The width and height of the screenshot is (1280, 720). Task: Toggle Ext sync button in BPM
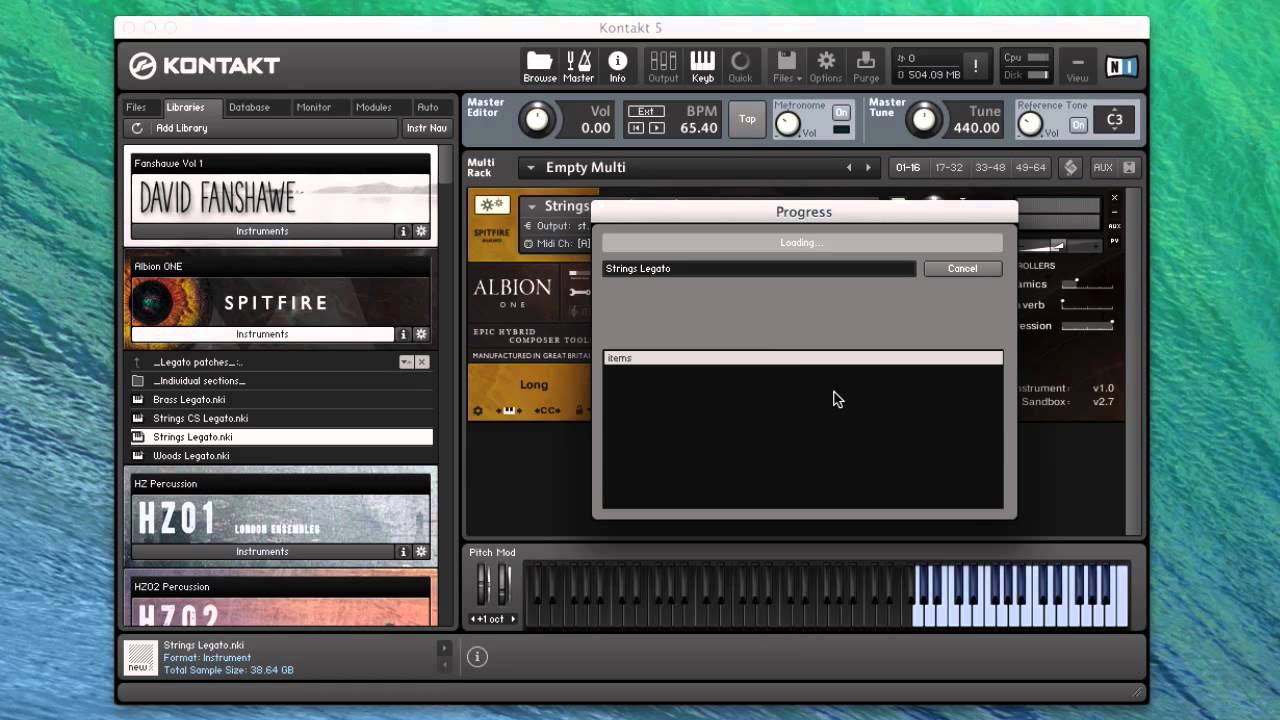click(x=646, y=112)
